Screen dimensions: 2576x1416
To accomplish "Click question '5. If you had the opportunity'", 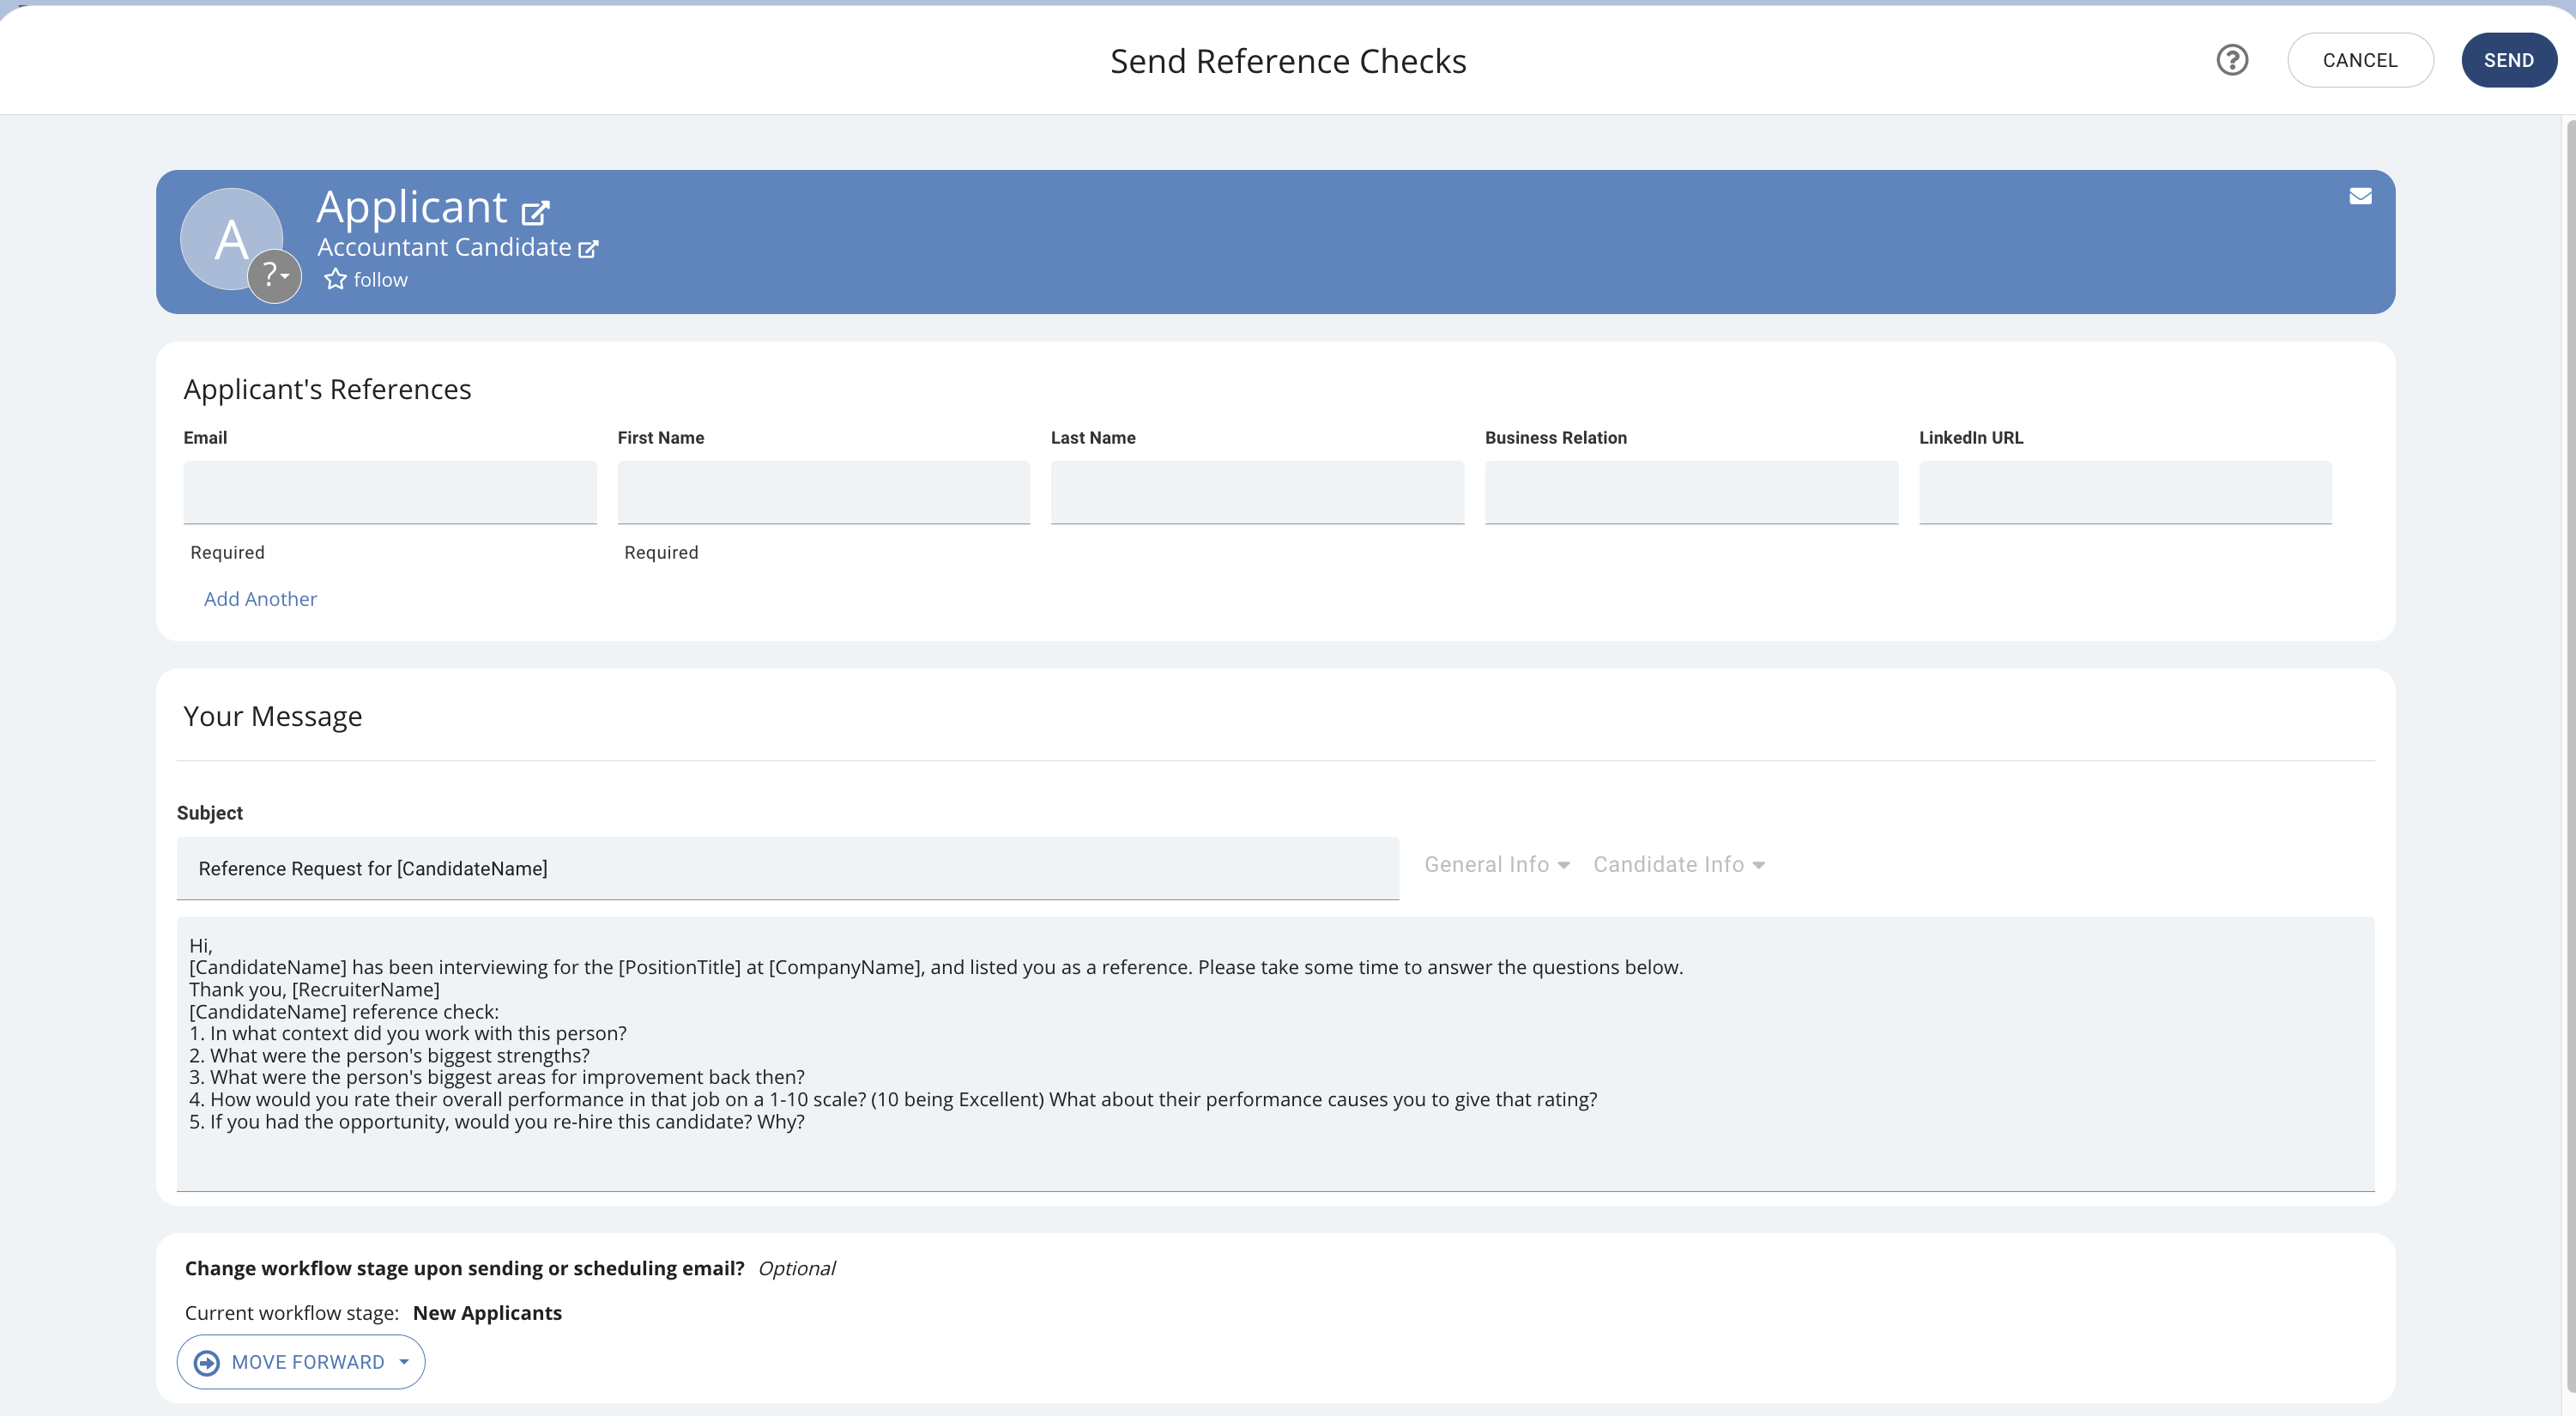I will (497, 1122).
